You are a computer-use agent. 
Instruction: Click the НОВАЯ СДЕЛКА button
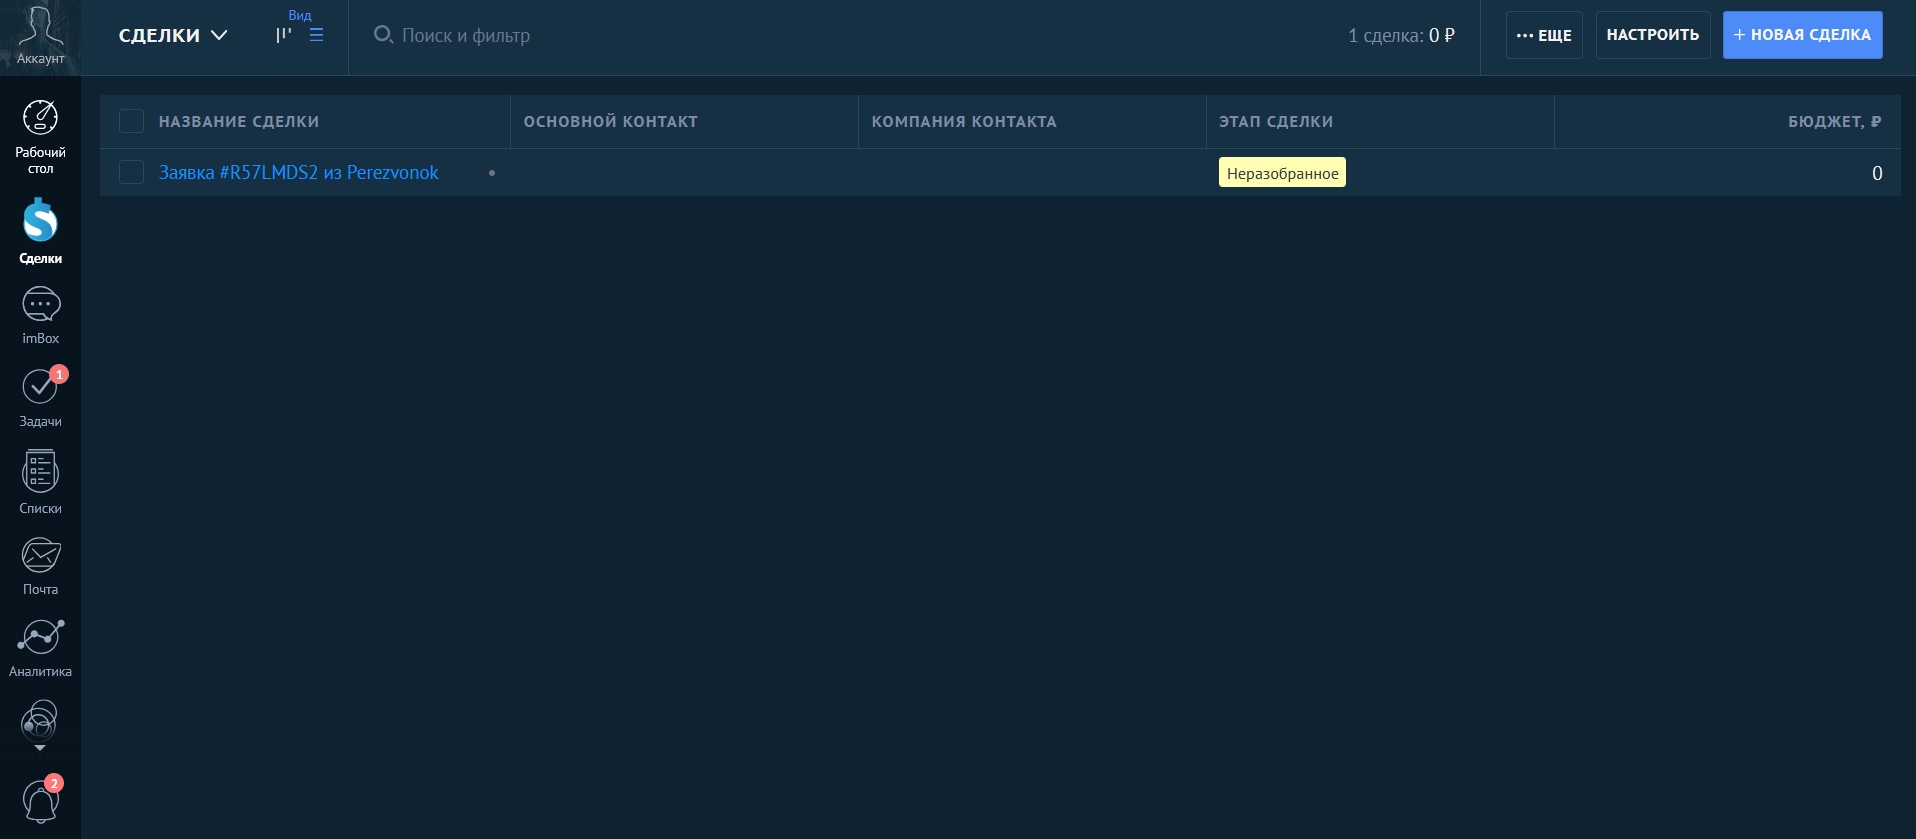tap(1802, 35)
